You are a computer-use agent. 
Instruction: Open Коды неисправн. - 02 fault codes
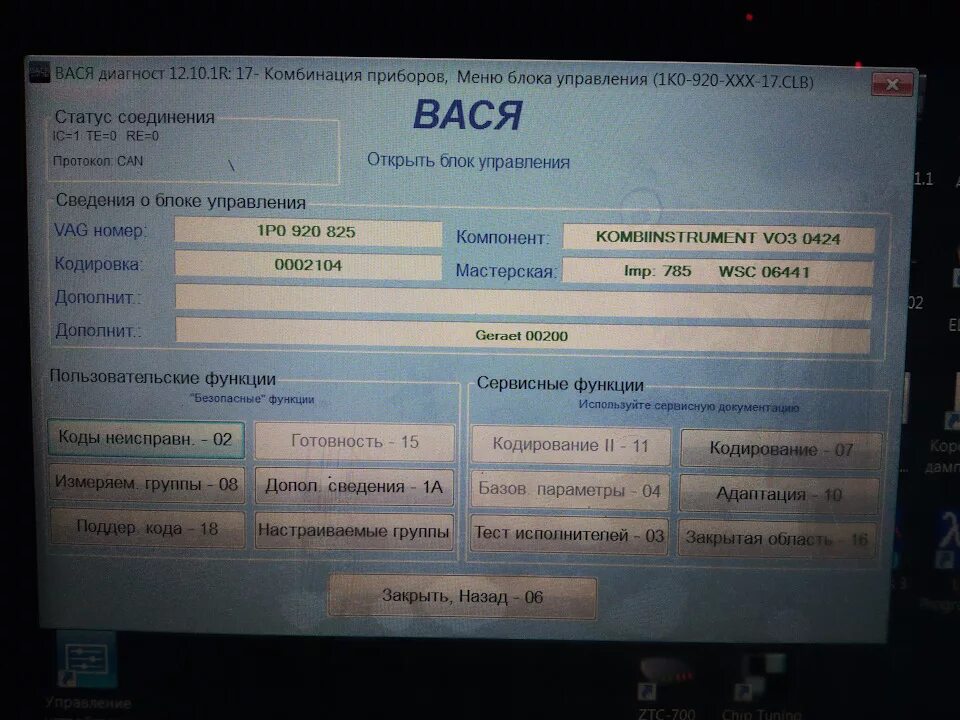click(146, 439)
